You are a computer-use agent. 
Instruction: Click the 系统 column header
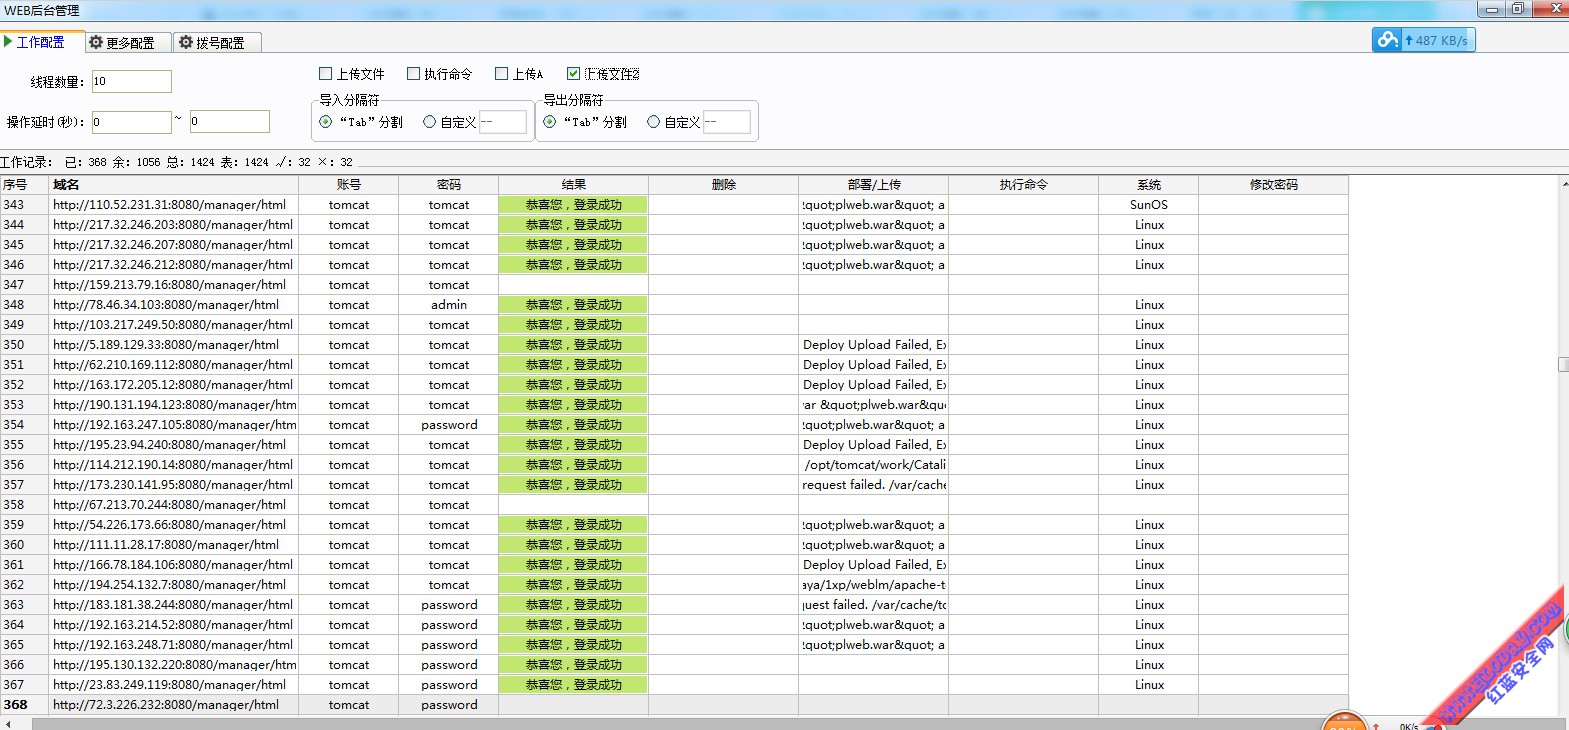point(1148,185)
